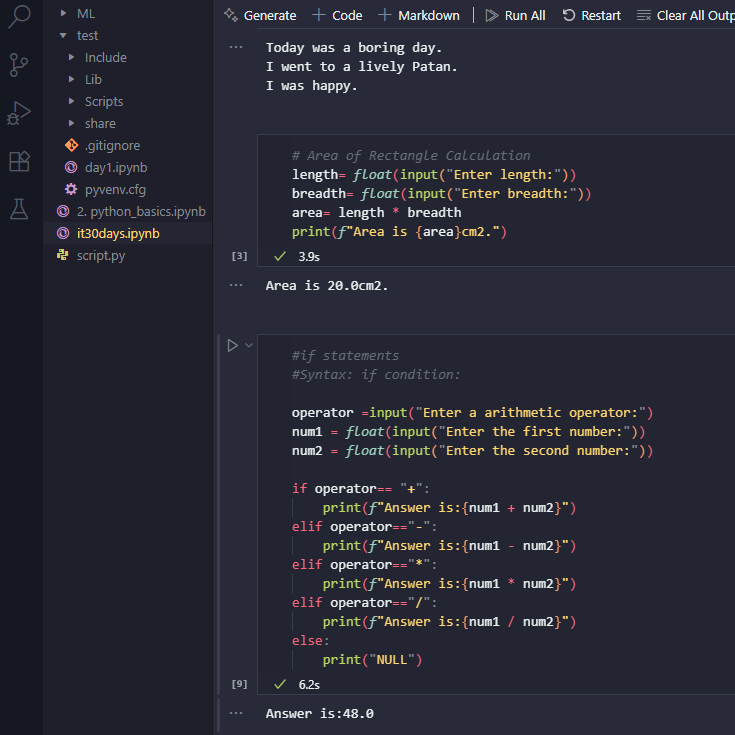Restart the notebook kernel
Screen dimensions: 735x735
pos(592,15)
